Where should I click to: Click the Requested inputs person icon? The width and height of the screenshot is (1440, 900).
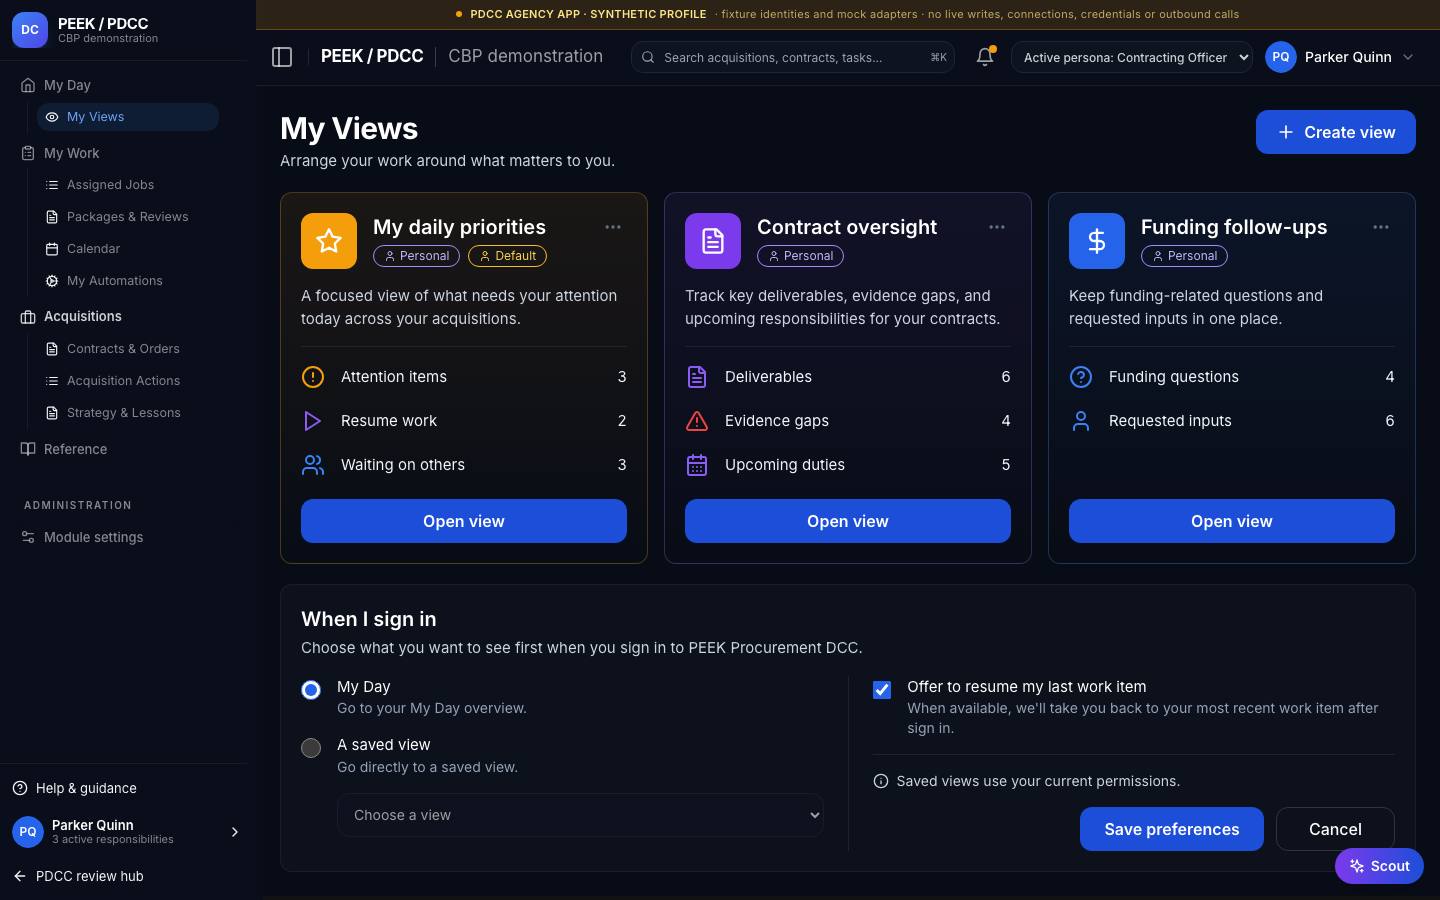pos(1081,421)
